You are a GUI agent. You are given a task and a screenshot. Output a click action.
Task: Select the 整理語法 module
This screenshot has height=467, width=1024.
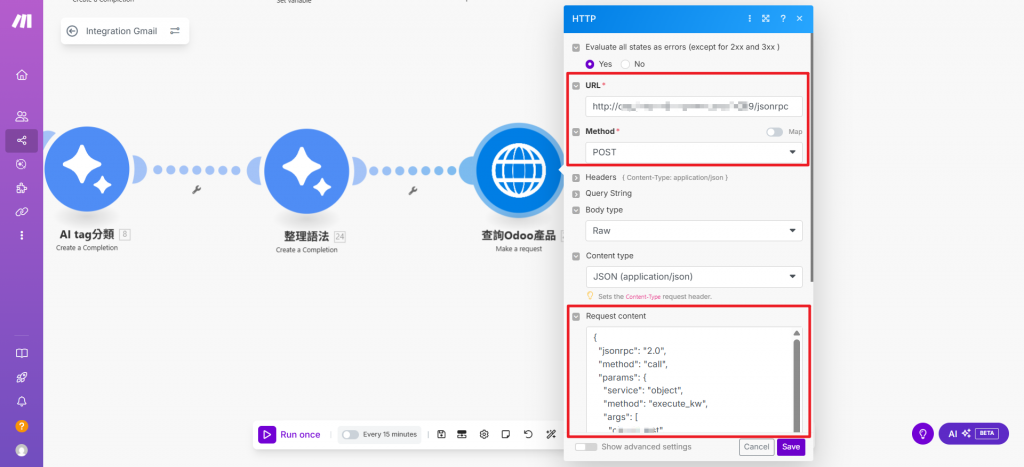click(x=306, y=171)
